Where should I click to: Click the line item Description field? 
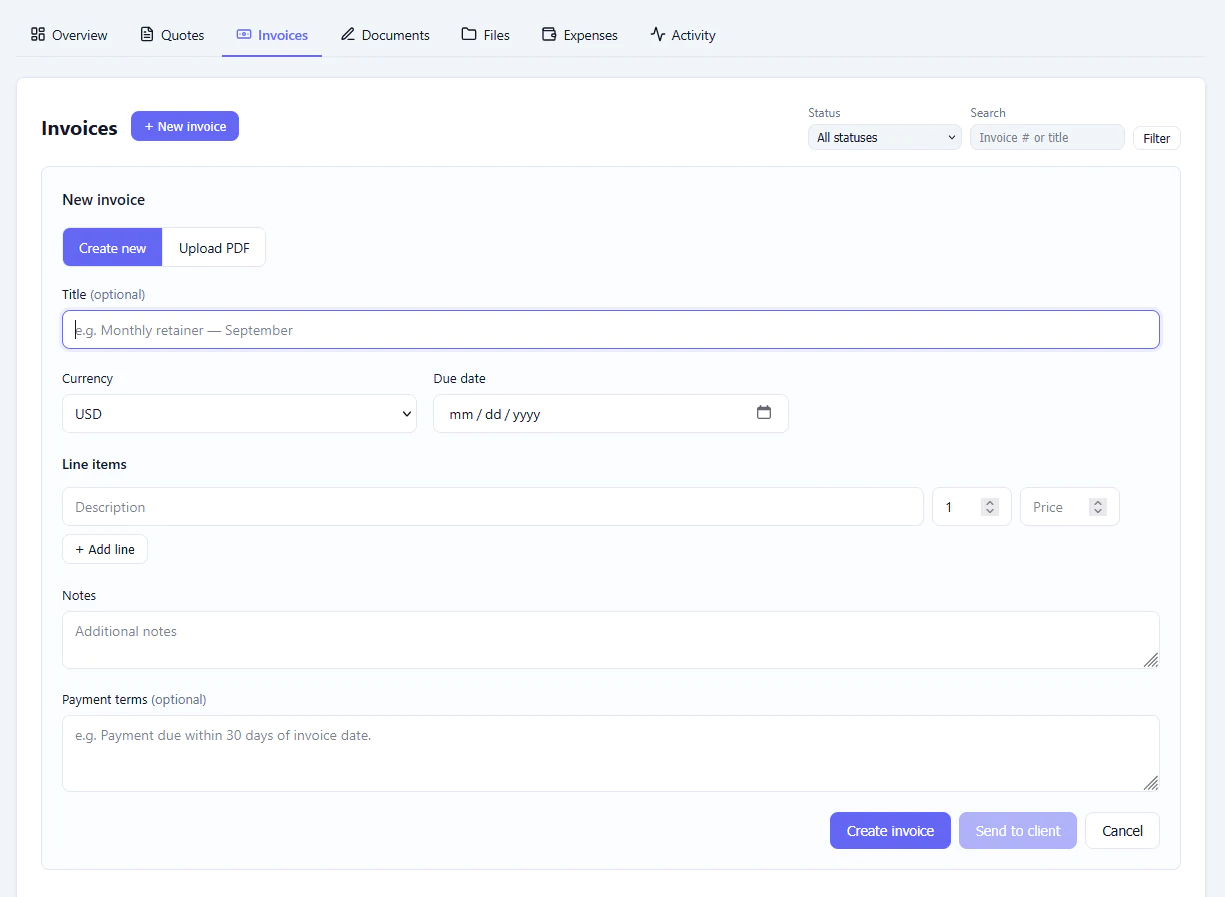[x=493, y=506]
